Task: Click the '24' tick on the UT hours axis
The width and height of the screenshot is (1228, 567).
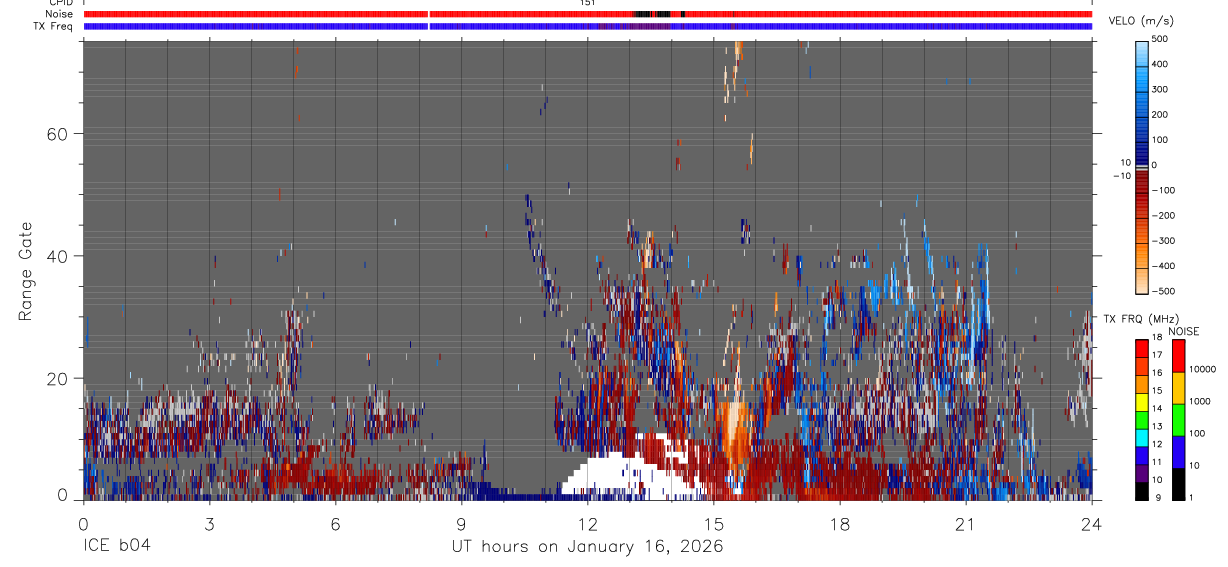Action: click(x=1092, y=523)
